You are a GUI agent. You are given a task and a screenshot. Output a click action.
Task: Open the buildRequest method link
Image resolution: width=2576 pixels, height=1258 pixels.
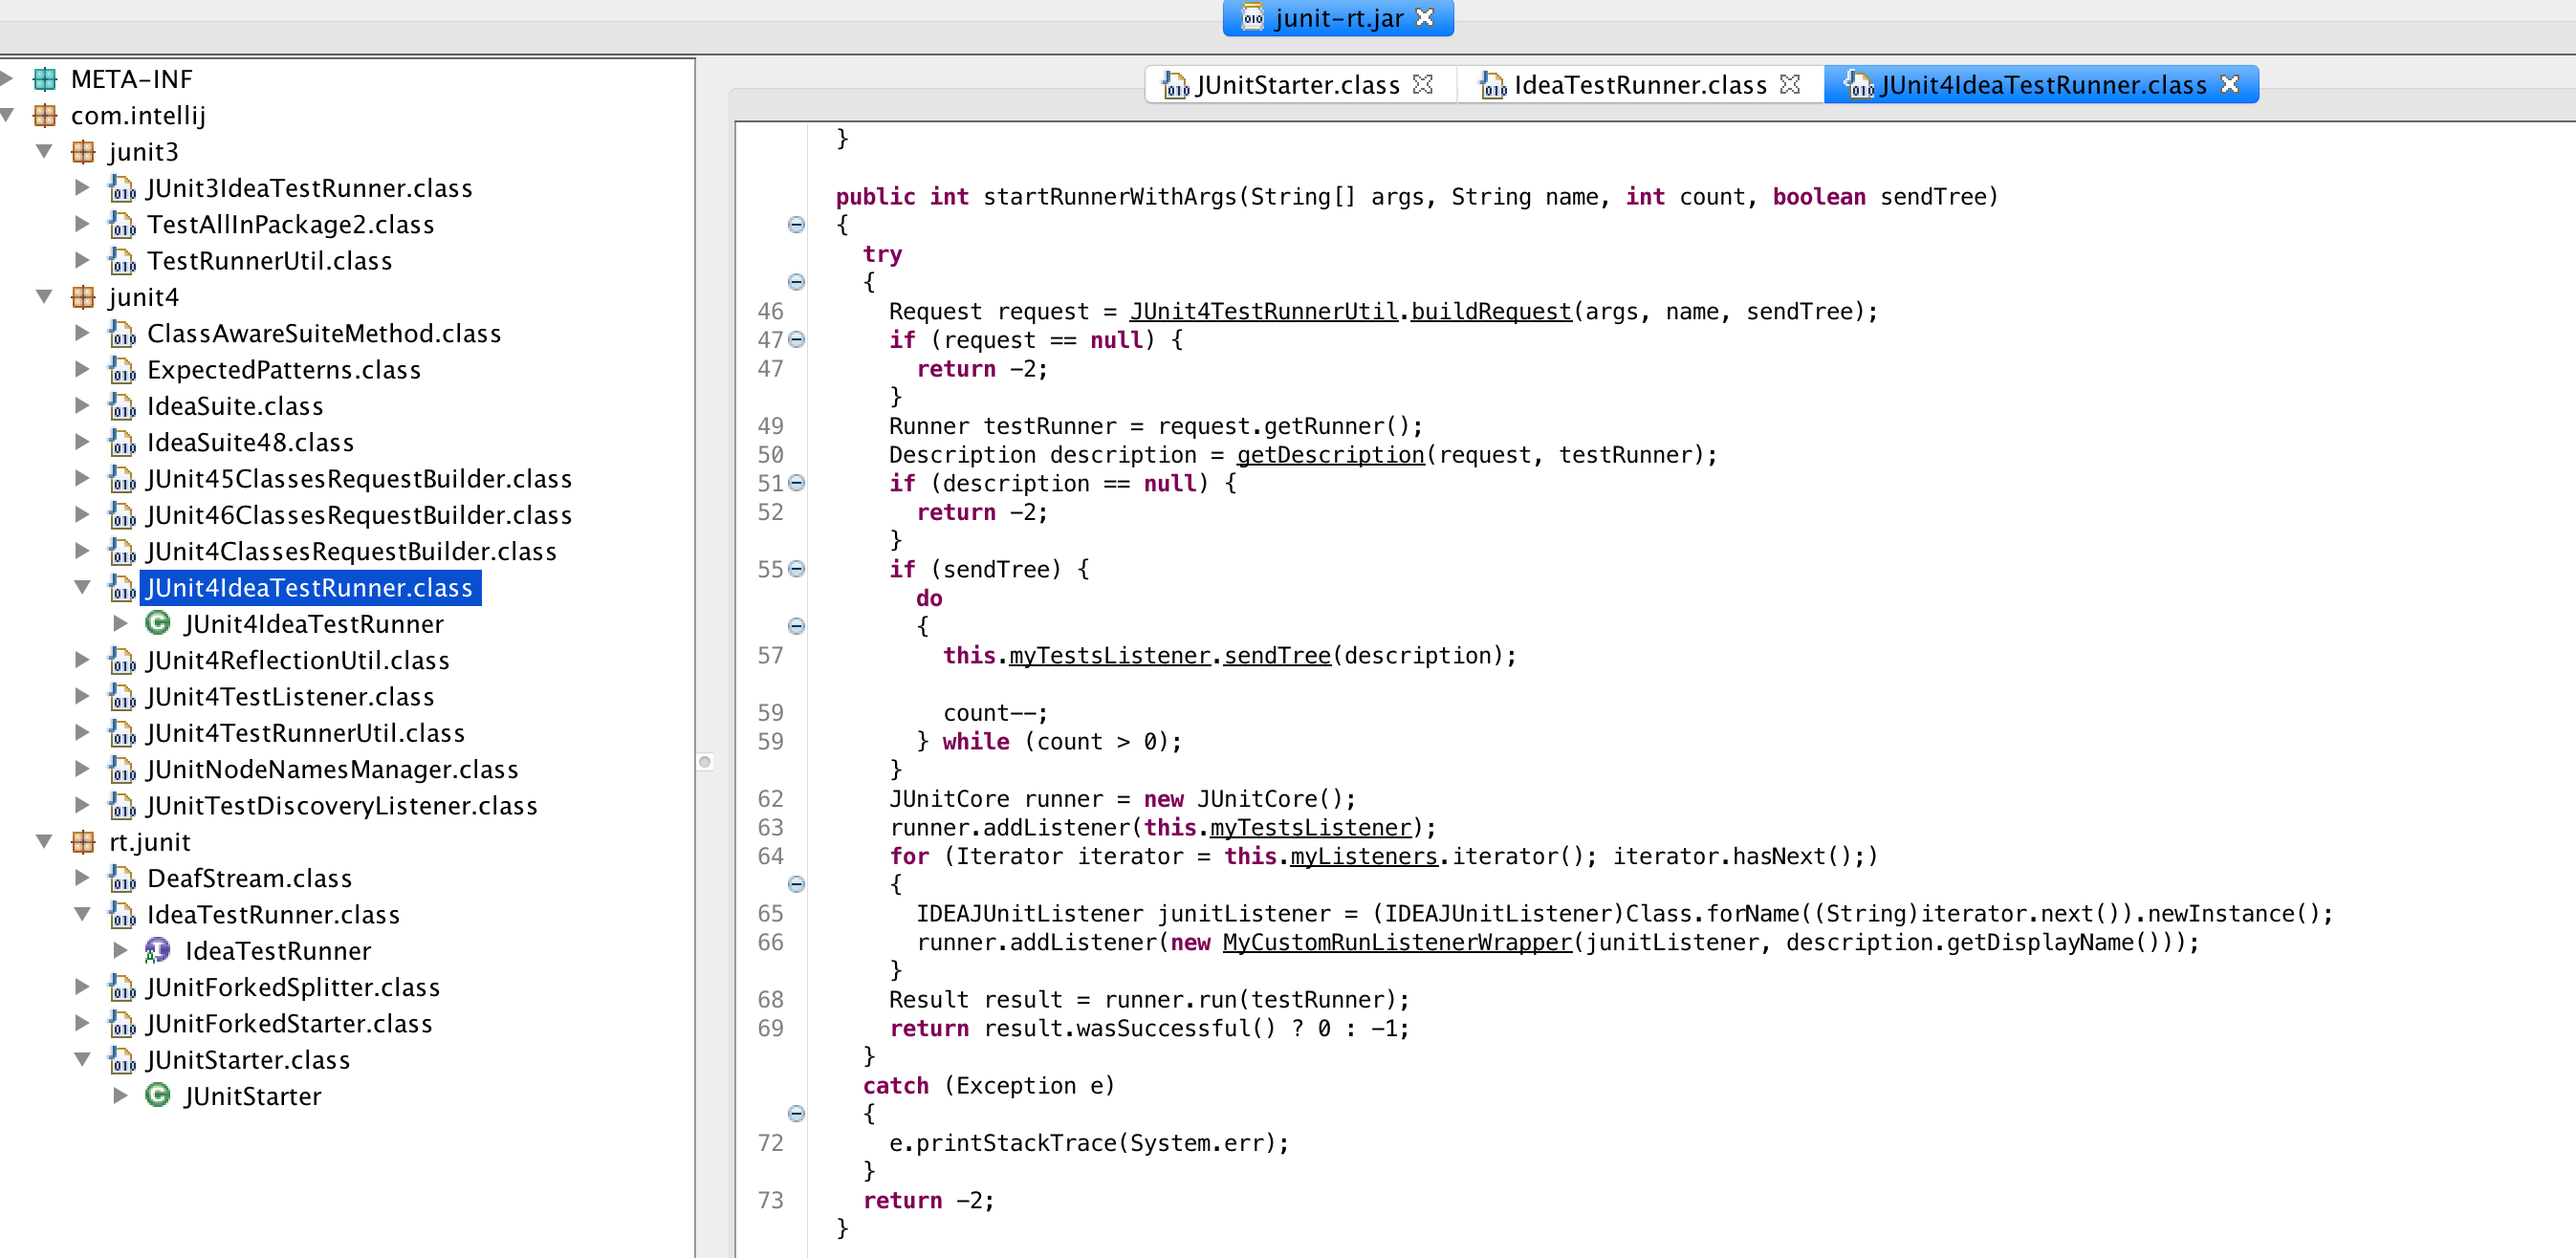(x=1490, y=311)
